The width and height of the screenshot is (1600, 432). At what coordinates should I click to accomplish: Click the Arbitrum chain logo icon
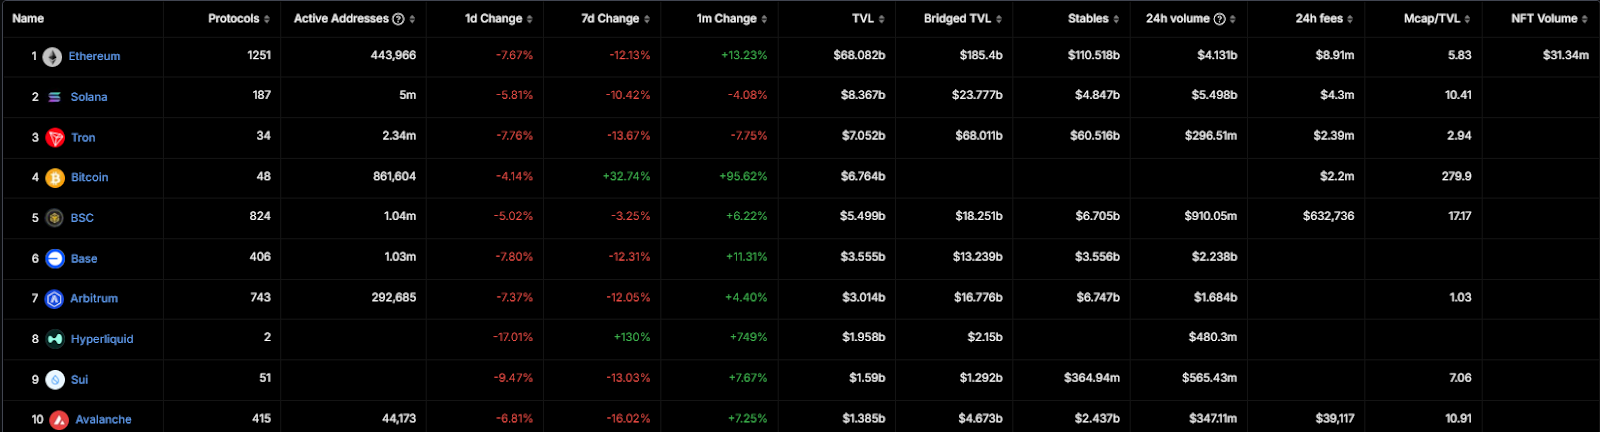point(55,299)
